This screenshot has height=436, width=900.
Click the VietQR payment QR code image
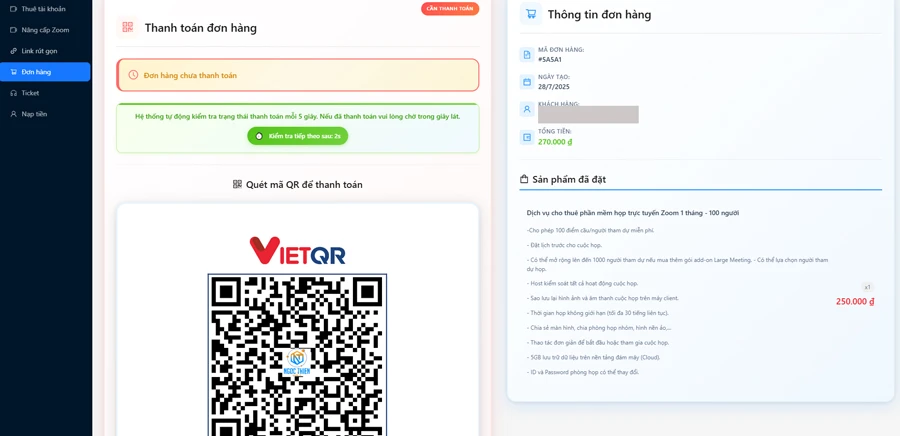[x=297, y=355]
